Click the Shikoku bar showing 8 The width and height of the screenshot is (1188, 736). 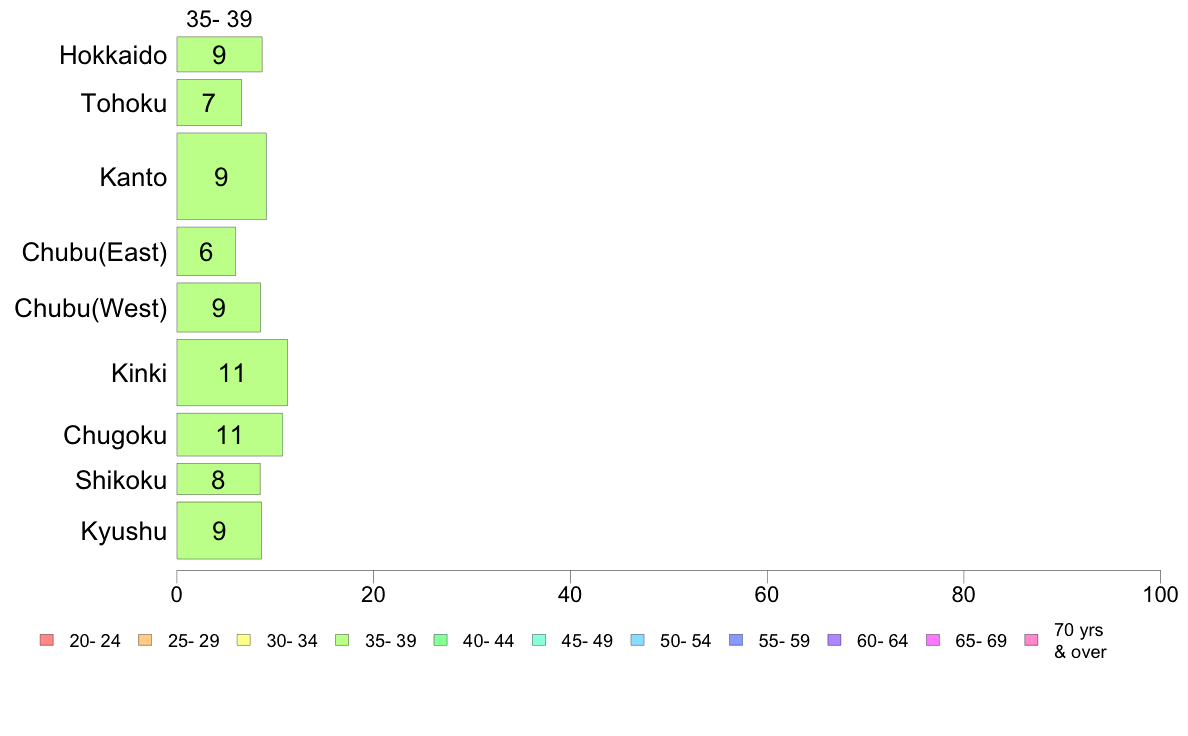(218, 480)
